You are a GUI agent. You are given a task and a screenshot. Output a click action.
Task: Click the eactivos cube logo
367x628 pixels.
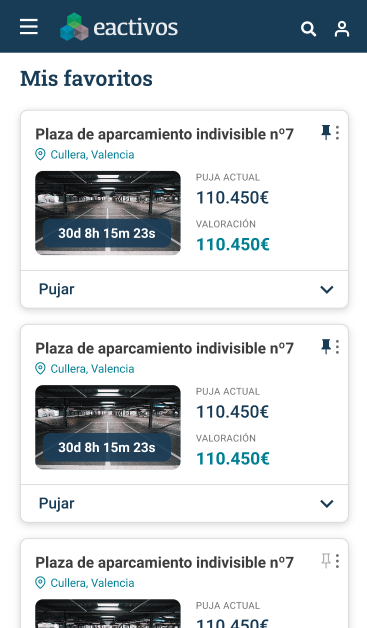(74, 27)
